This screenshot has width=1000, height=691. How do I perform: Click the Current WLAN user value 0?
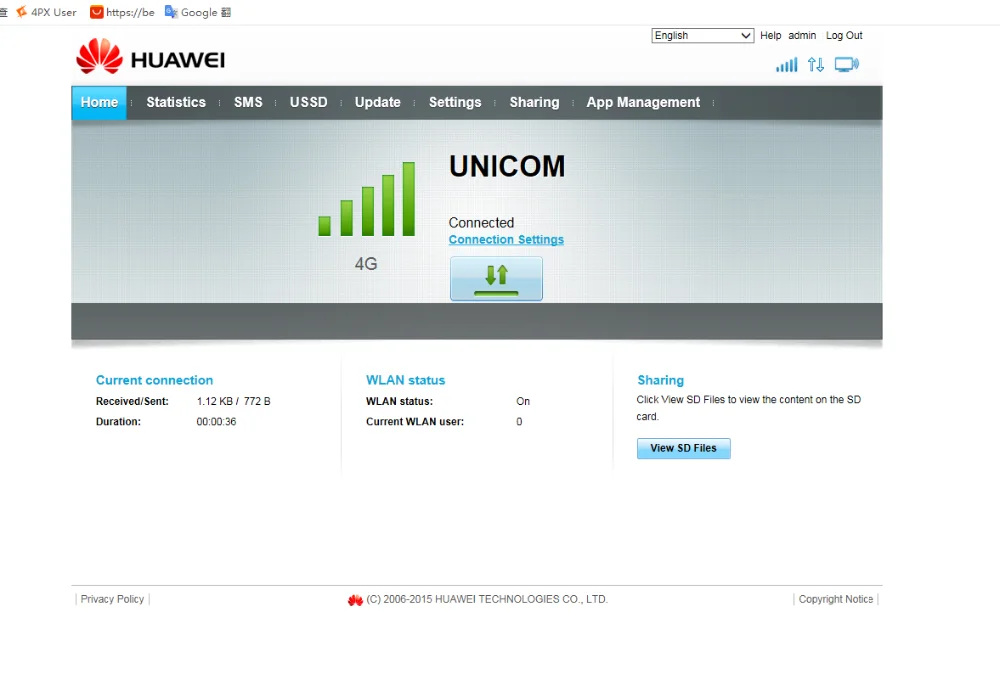point(519,422)
